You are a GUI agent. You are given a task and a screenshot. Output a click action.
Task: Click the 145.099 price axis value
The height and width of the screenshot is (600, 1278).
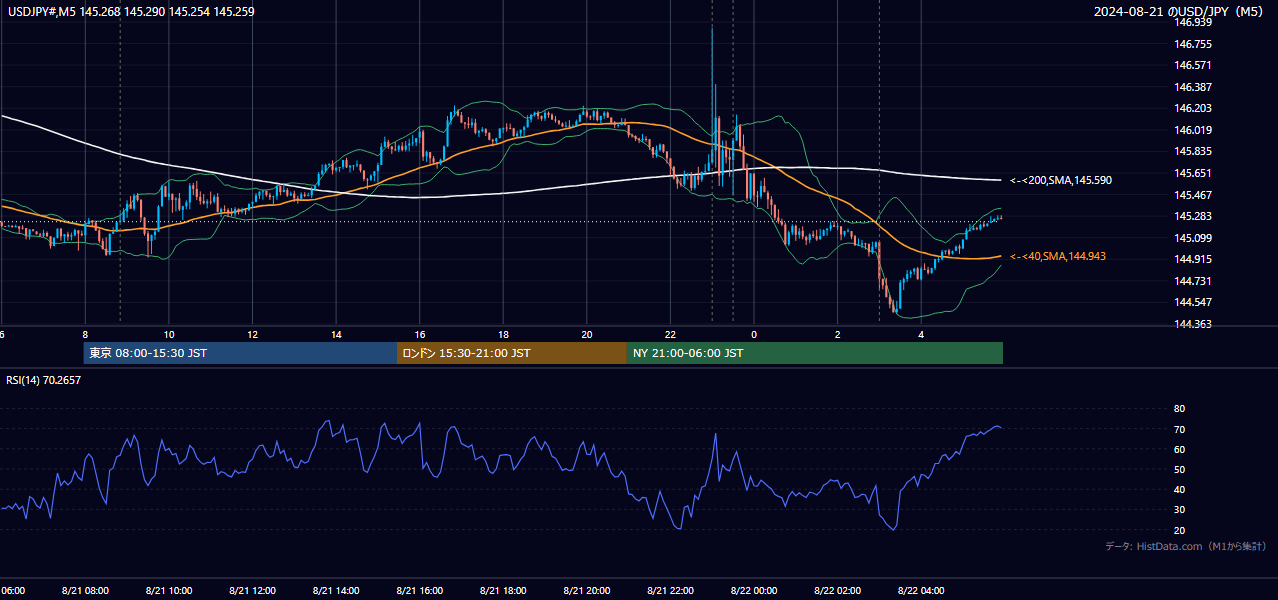point(1193,238)
